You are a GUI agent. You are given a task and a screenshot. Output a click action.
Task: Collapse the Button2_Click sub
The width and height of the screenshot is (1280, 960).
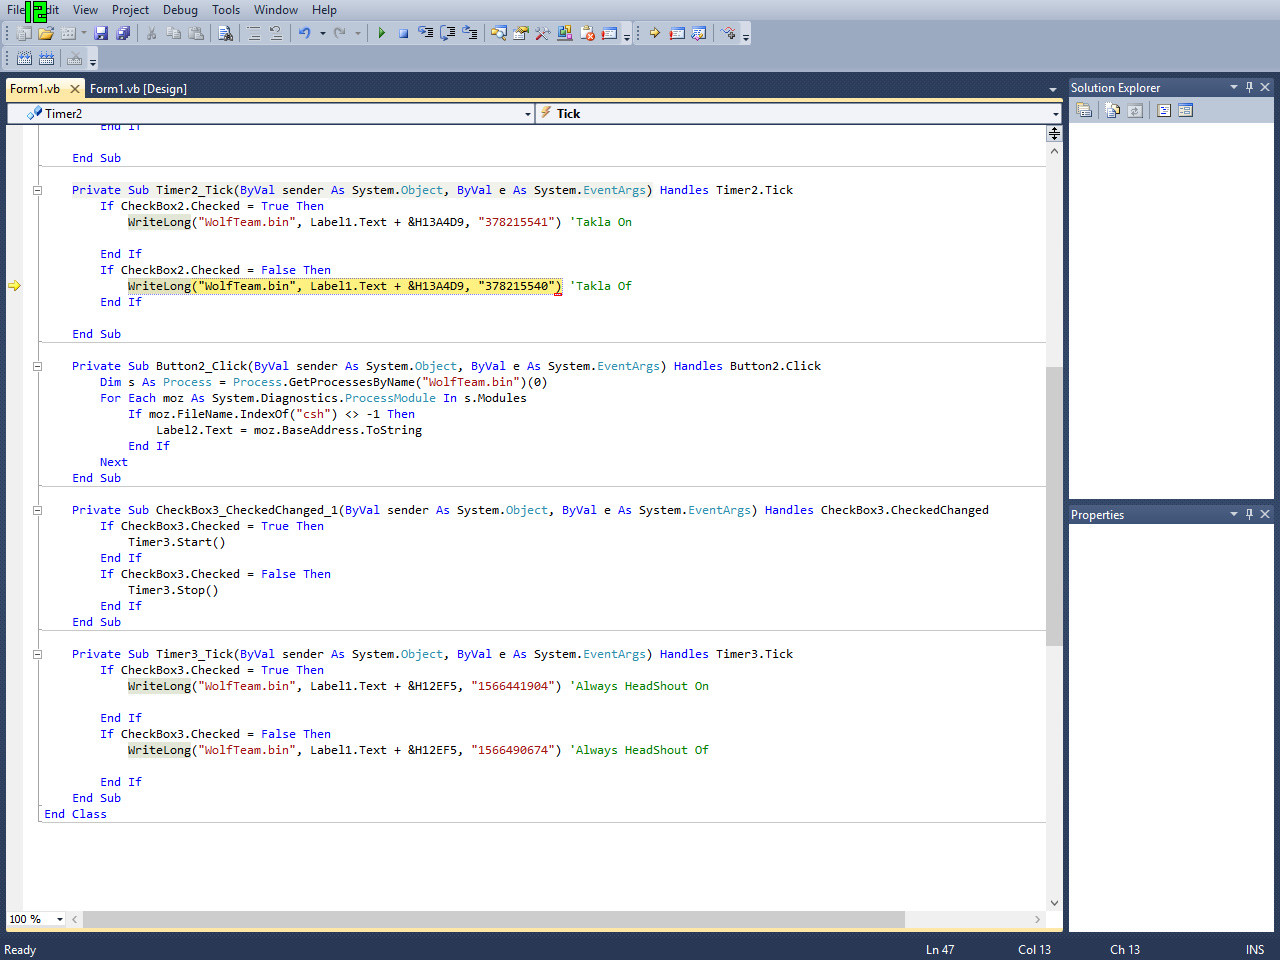coord(37,366)
